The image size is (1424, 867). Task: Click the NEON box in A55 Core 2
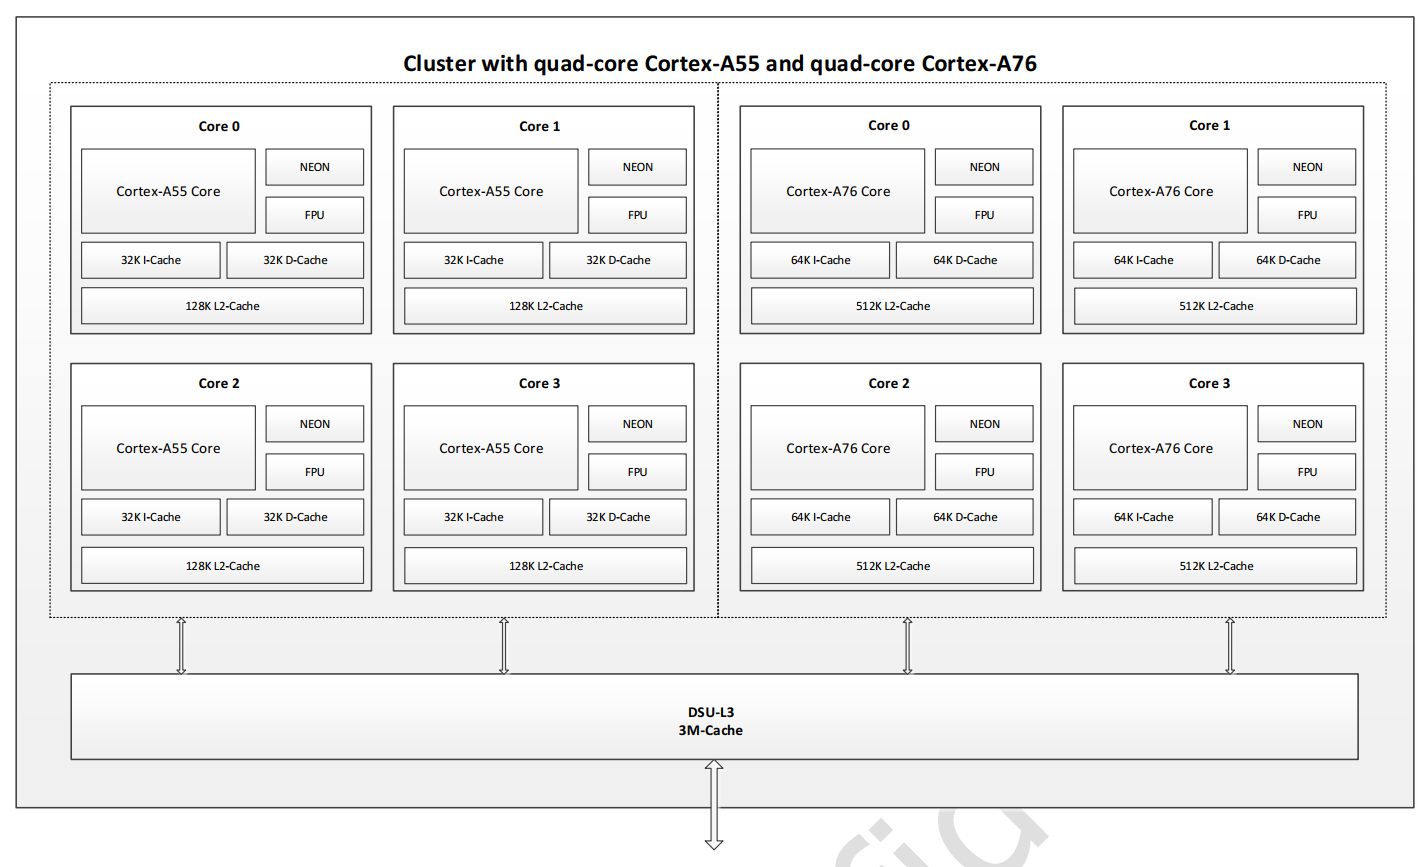click(314, 424)
